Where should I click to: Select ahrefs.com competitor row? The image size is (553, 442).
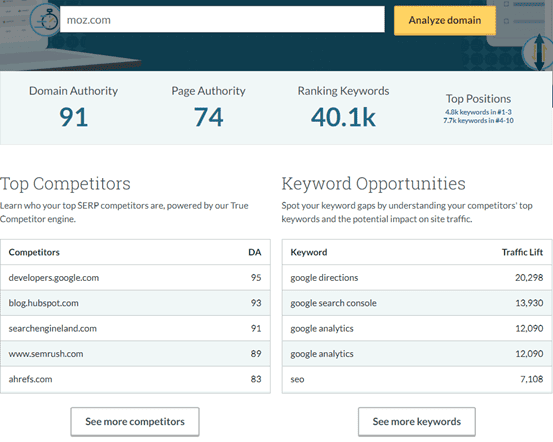tap(135, 379)
